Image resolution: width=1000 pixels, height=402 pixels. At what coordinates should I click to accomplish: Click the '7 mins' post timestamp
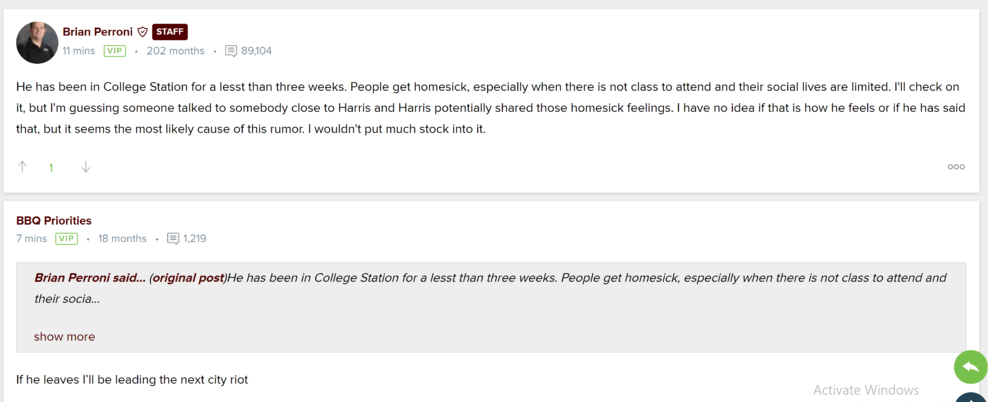32,239
